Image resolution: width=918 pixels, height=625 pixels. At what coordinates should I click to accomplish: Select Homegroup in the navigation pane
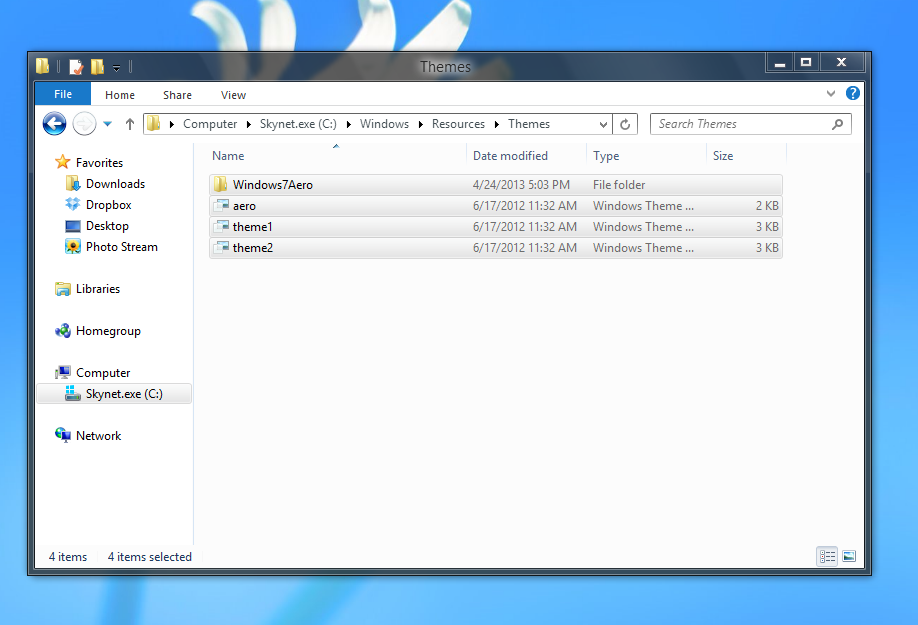point(108,331)
